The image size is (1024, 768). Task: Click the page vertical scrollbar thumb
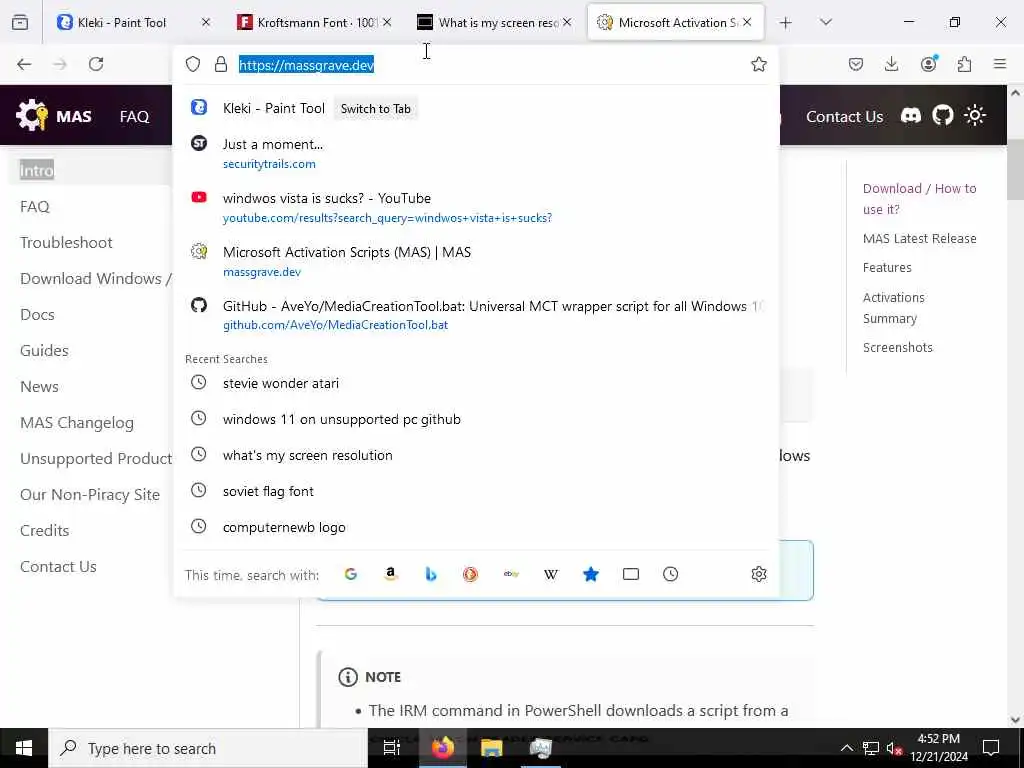[1015, 170]
